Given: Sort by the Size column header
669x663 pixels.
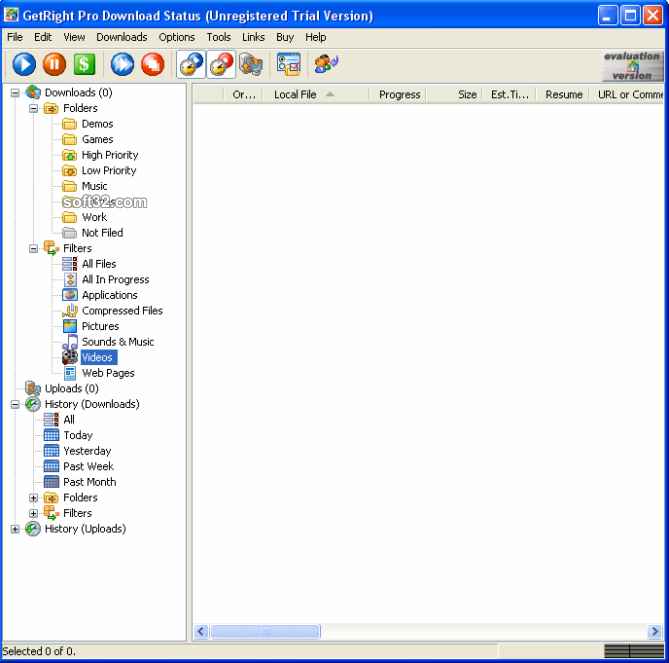Looking at the screenshot, I should [x=454, y=95].
